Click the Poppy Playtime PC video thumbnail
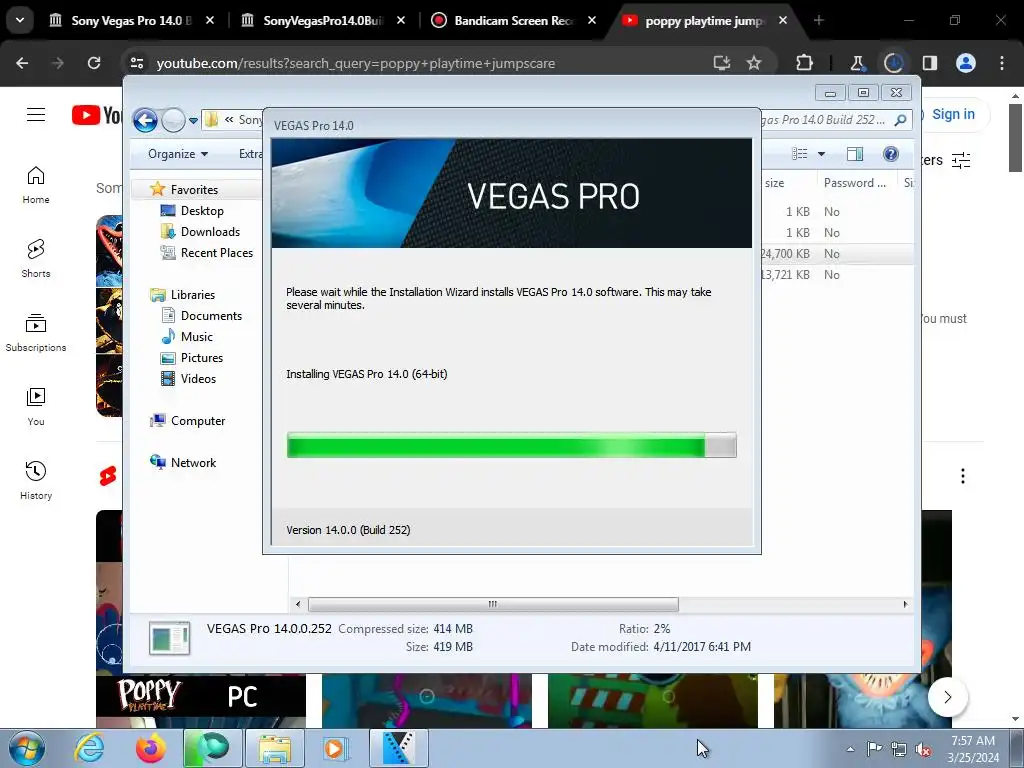The height and width of the screenshot is (768, 1024). tap(200, 700)
